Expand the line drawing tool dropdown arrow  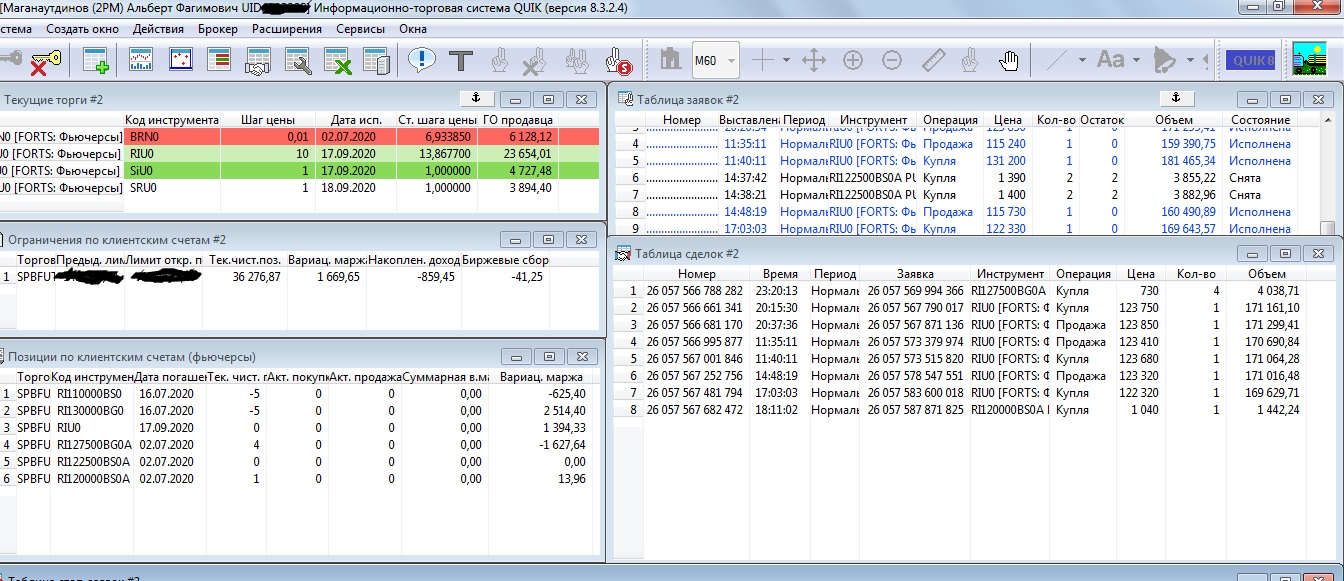[x=1081, y=61]
